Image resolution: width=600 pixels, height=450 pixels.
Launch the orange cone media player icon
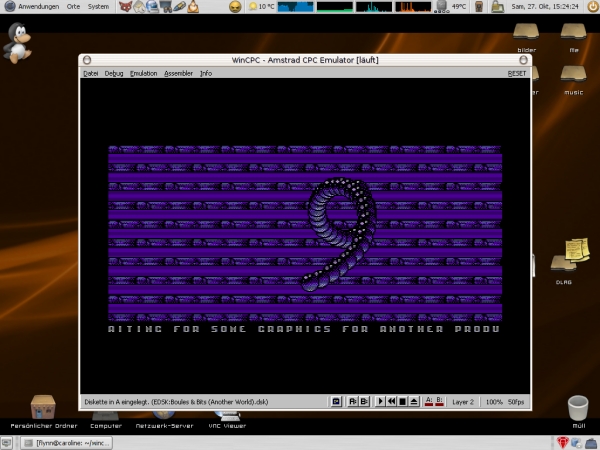193,7
